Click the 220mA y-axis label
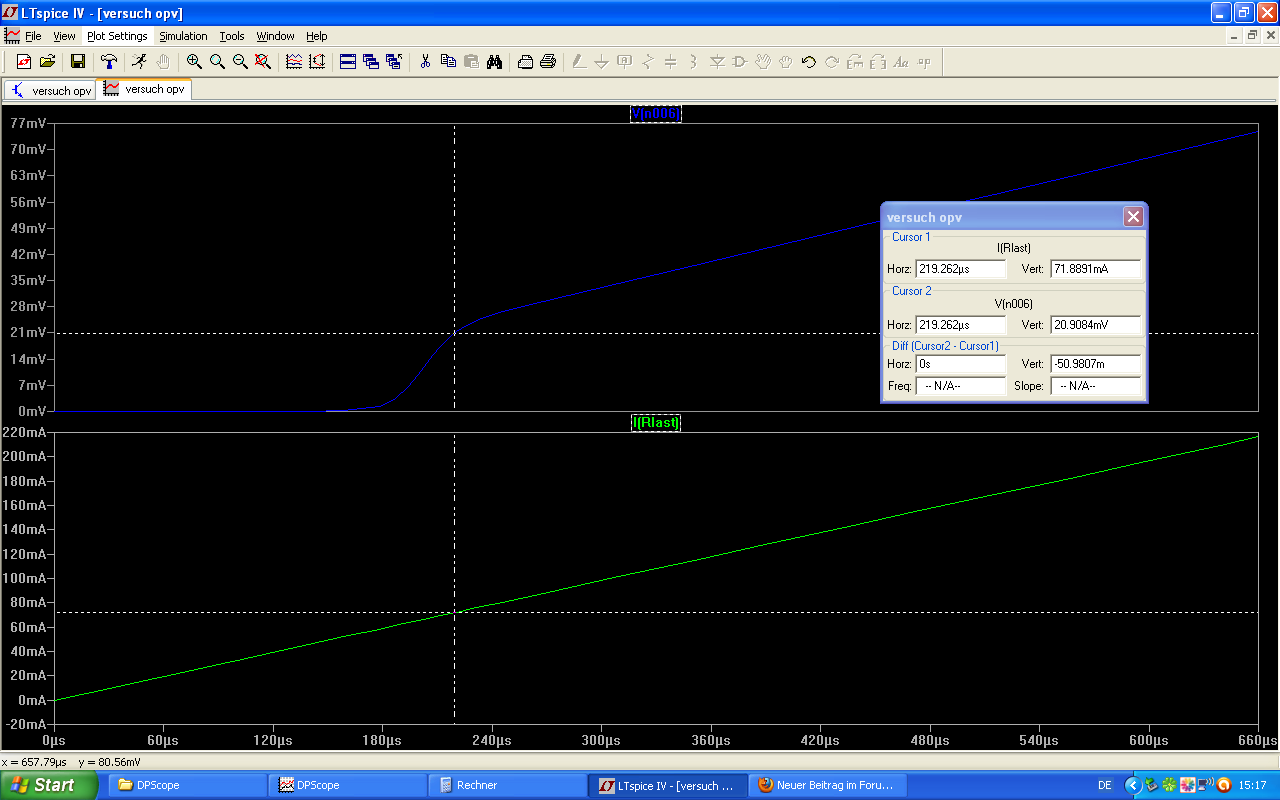The image size is (1280, 800). coord(24,433)
